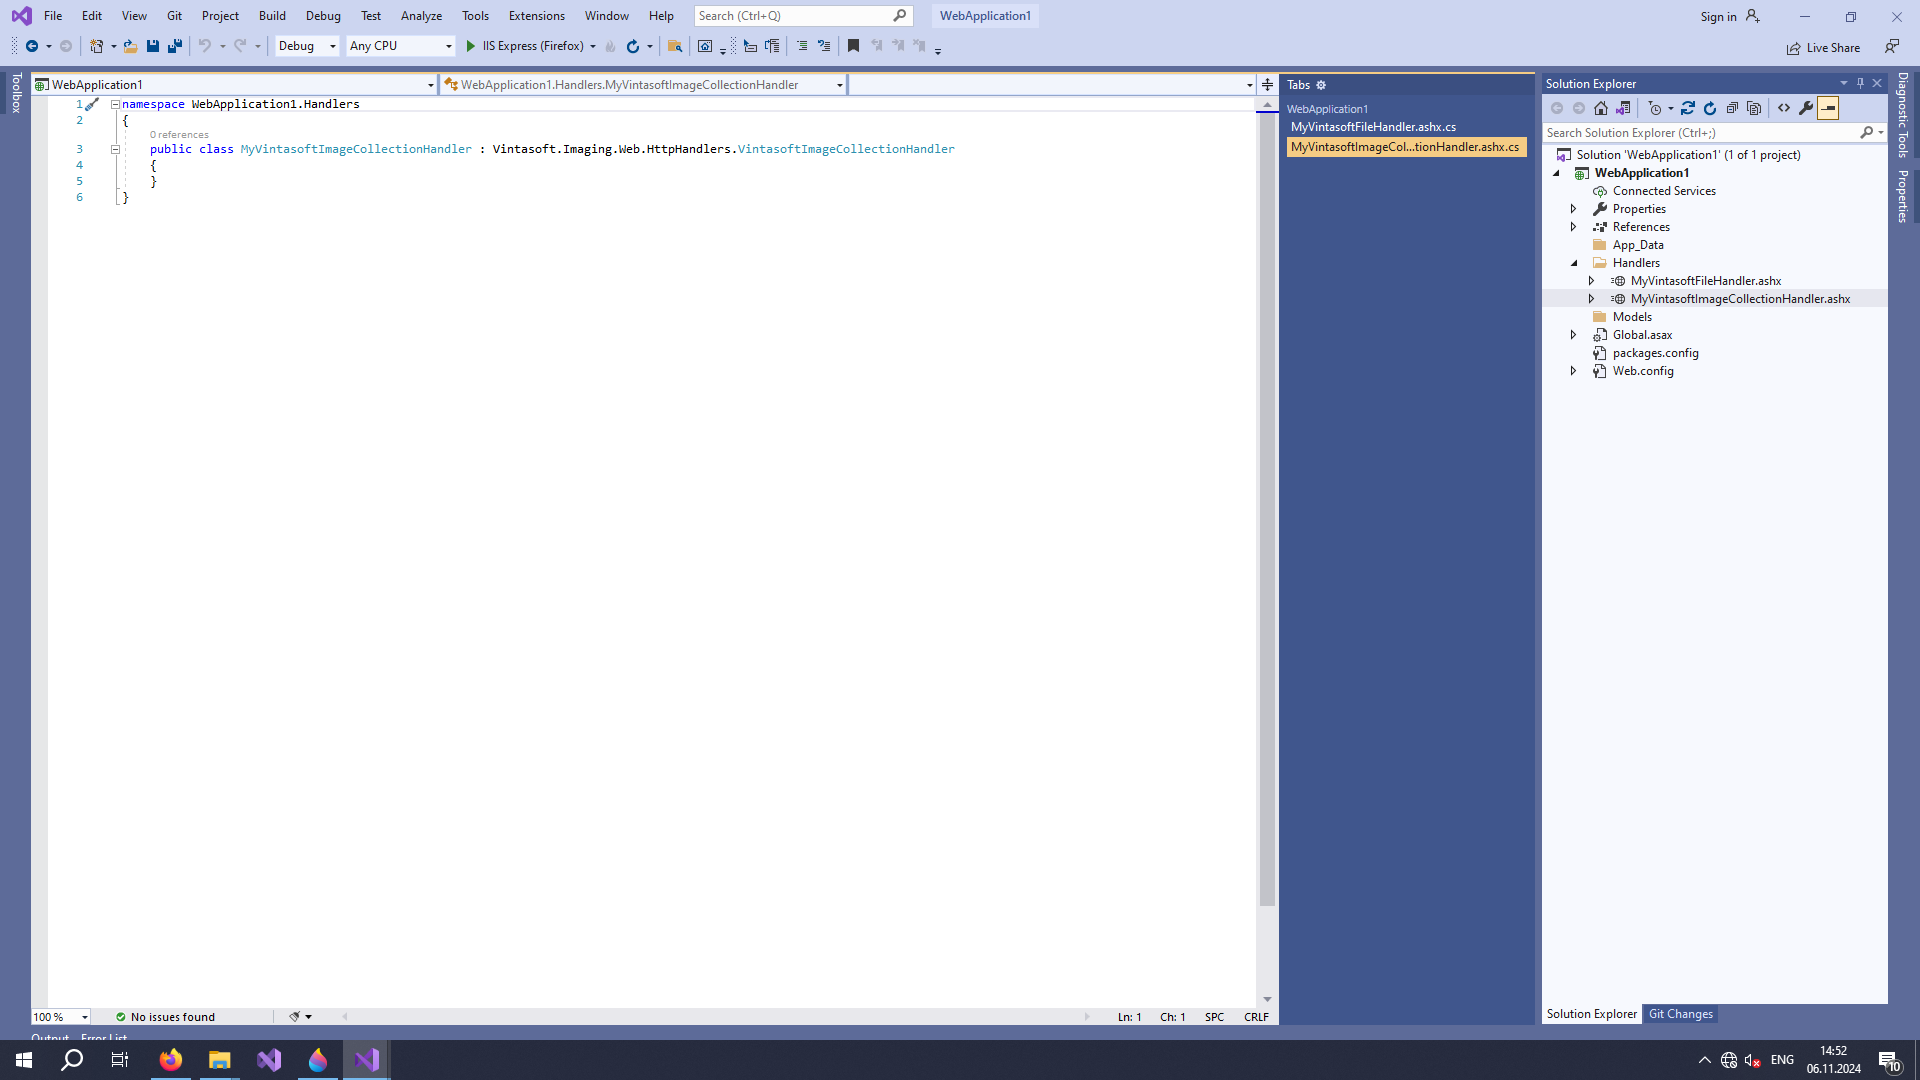Collapse the Handlers folder
The height and width of the screenshot is (1080, 1920).
click(1575, 262)
